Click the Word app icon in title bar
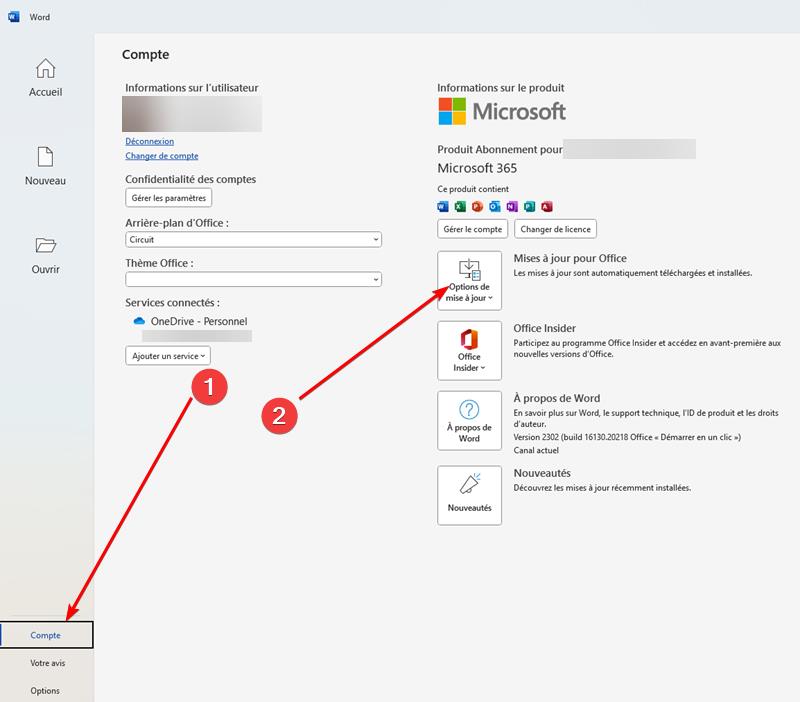Screen dimensions: 800x702 click(x=14, y=17)
